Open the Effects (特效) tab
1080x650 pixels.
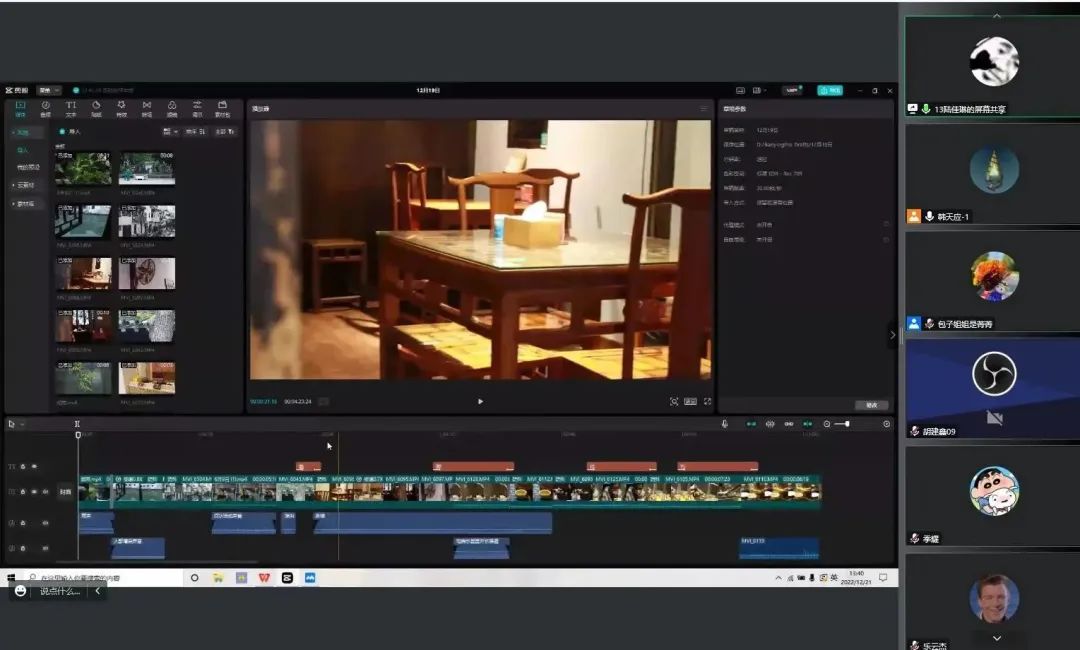click(x=121, y=108)
